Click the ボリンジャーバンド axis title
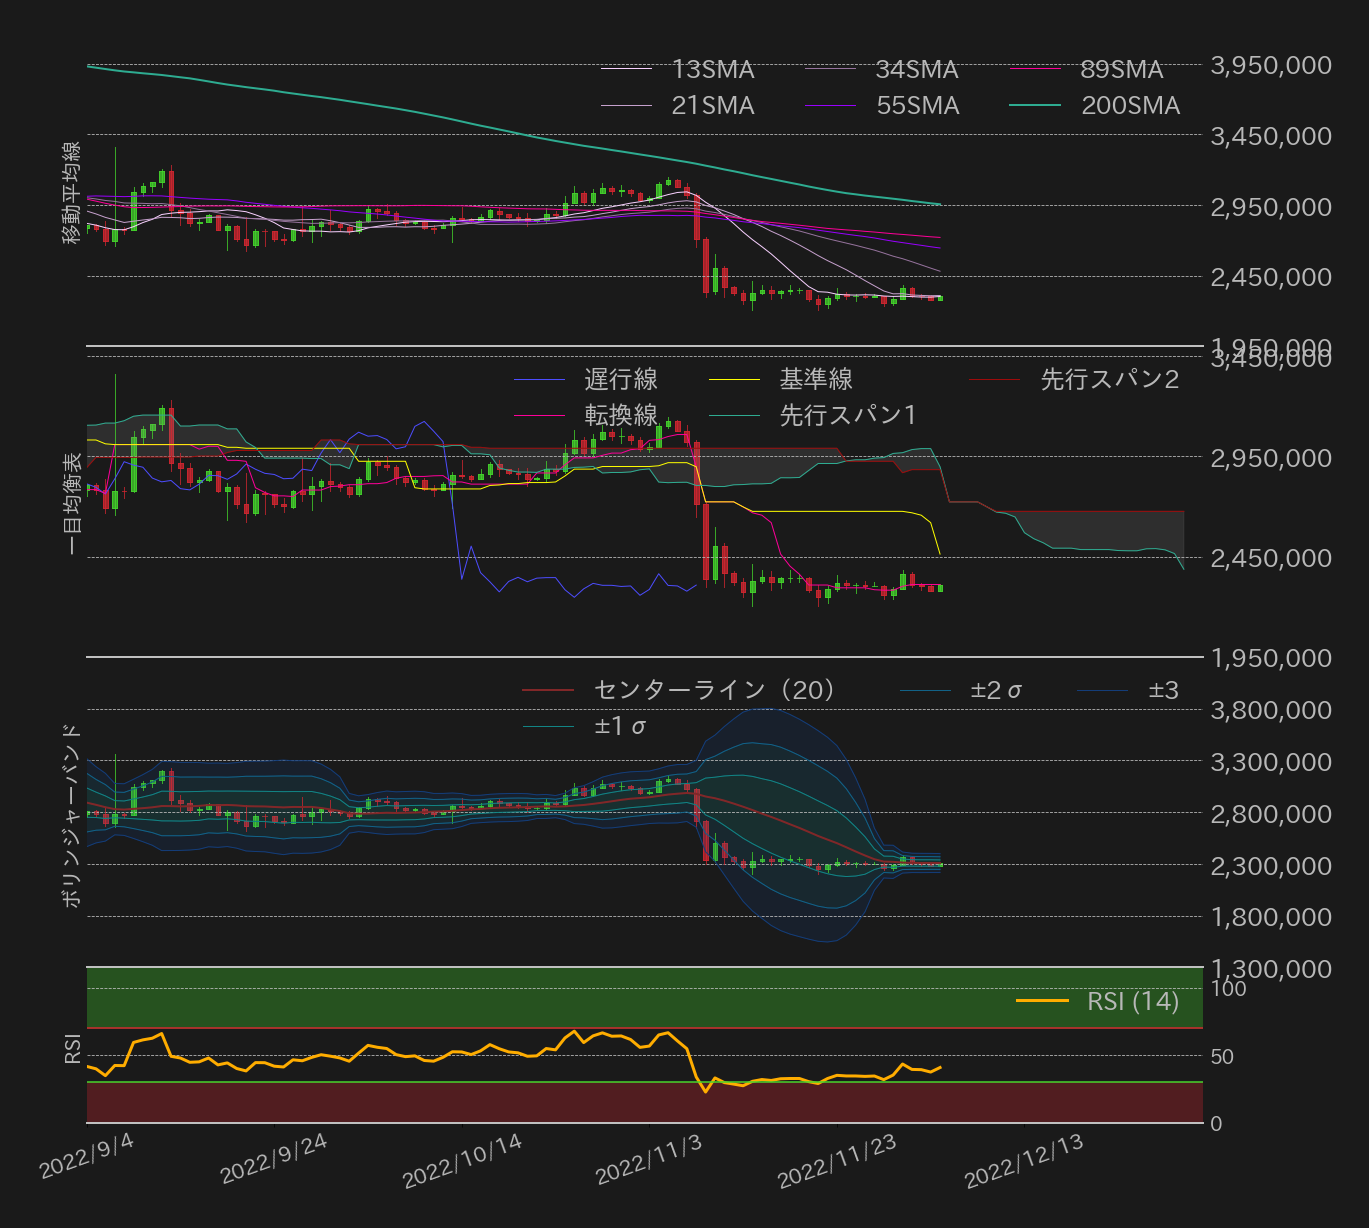The image size is (1369, 1228). tap(72, 815)
